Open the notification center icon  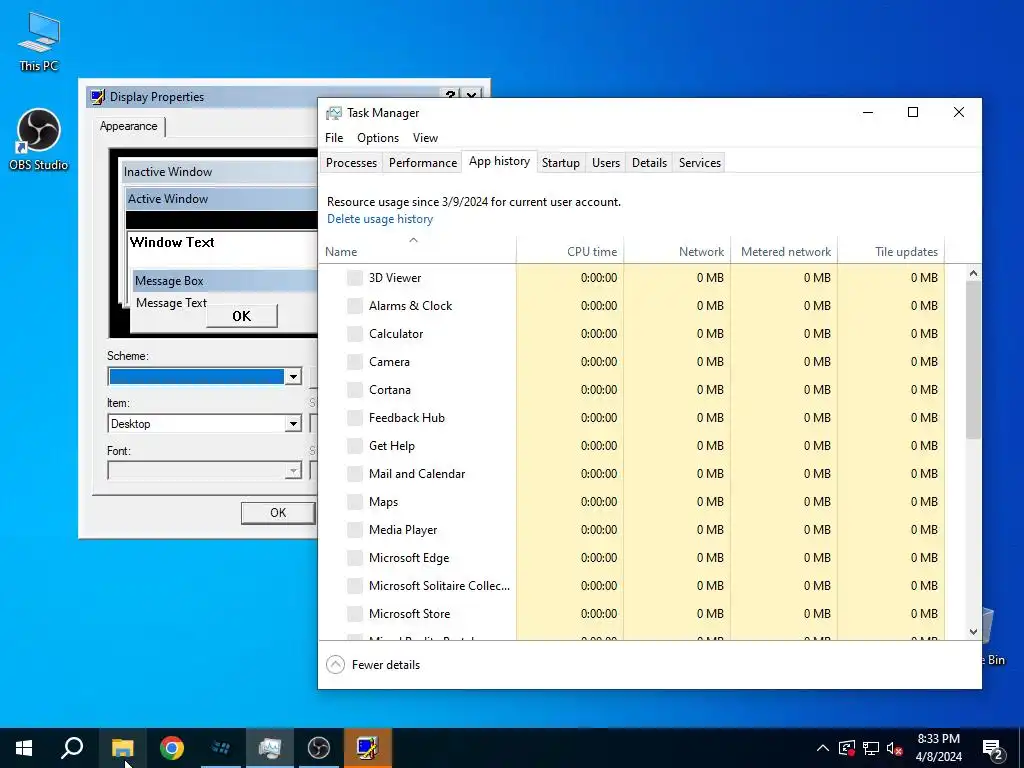pos(993,748)
